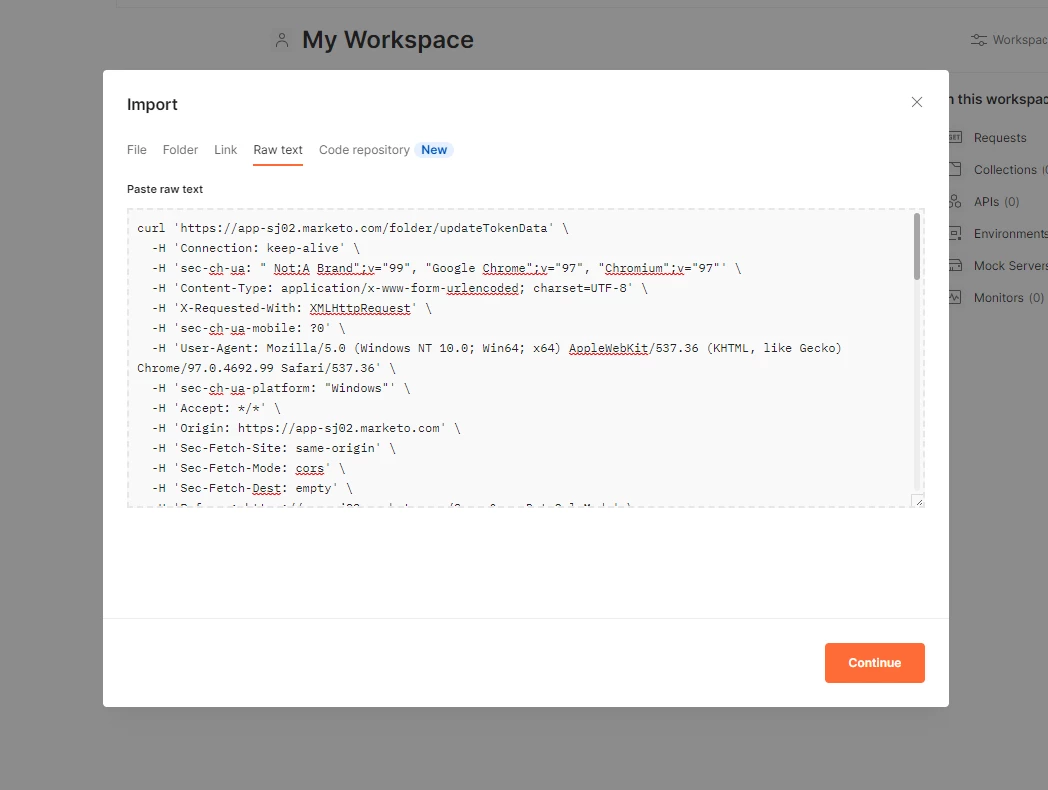Open Mock Servers in the workspace panel
The height and width of the screenshot is (790, 1048).
pos(1011,266)
